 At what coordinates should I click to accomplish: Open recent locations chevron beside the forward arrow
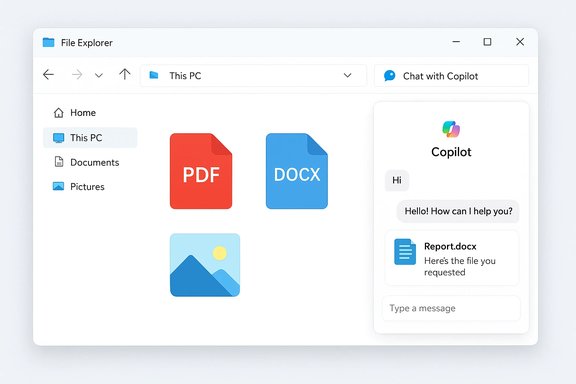tap(98, 76)
